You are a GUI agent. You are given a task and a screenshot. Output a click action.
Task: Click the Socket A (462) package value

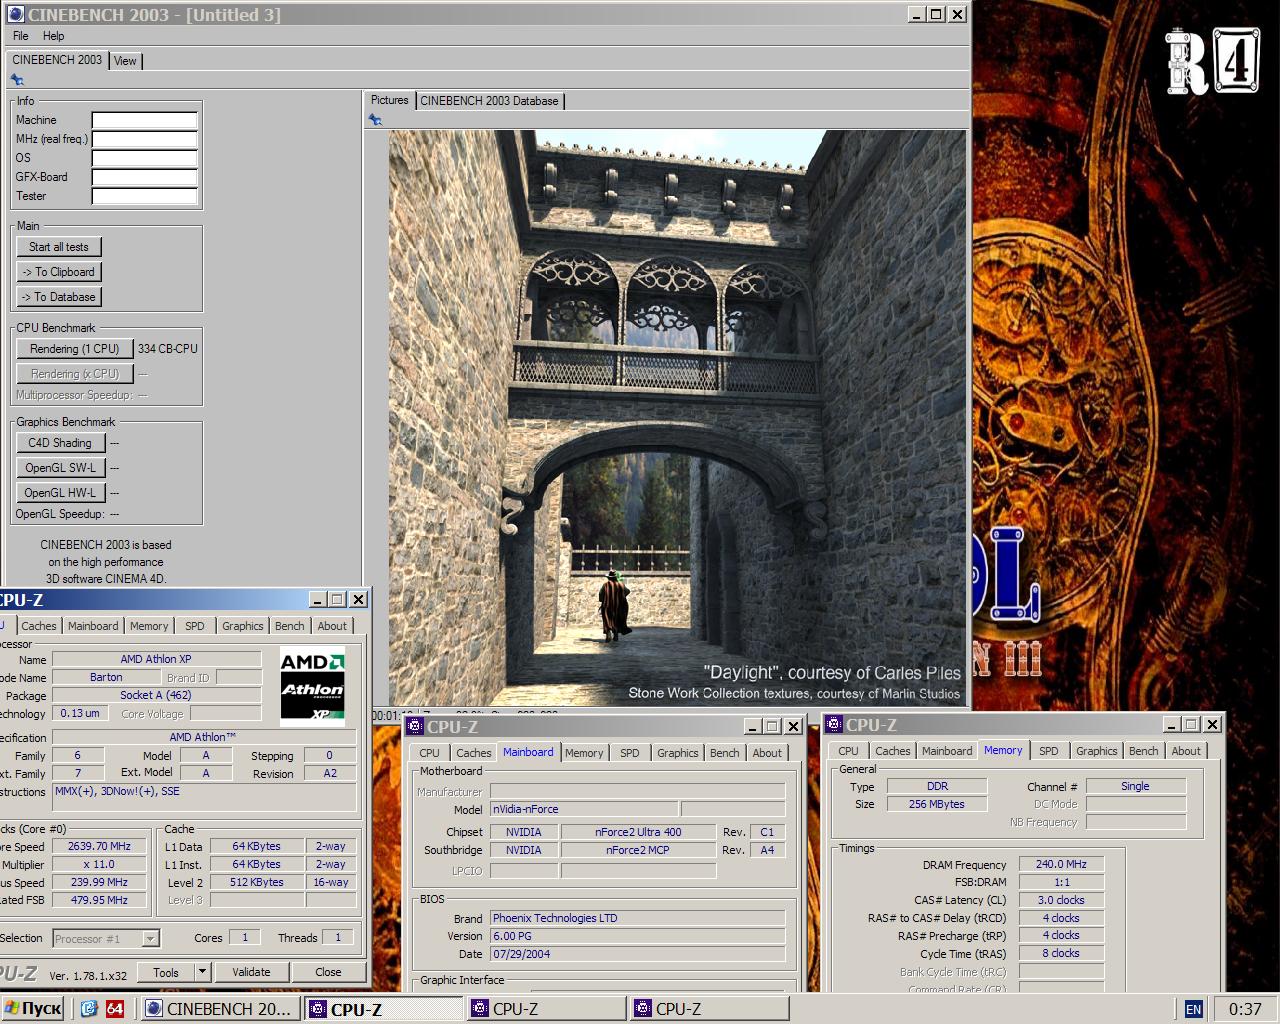click(156, 695)
